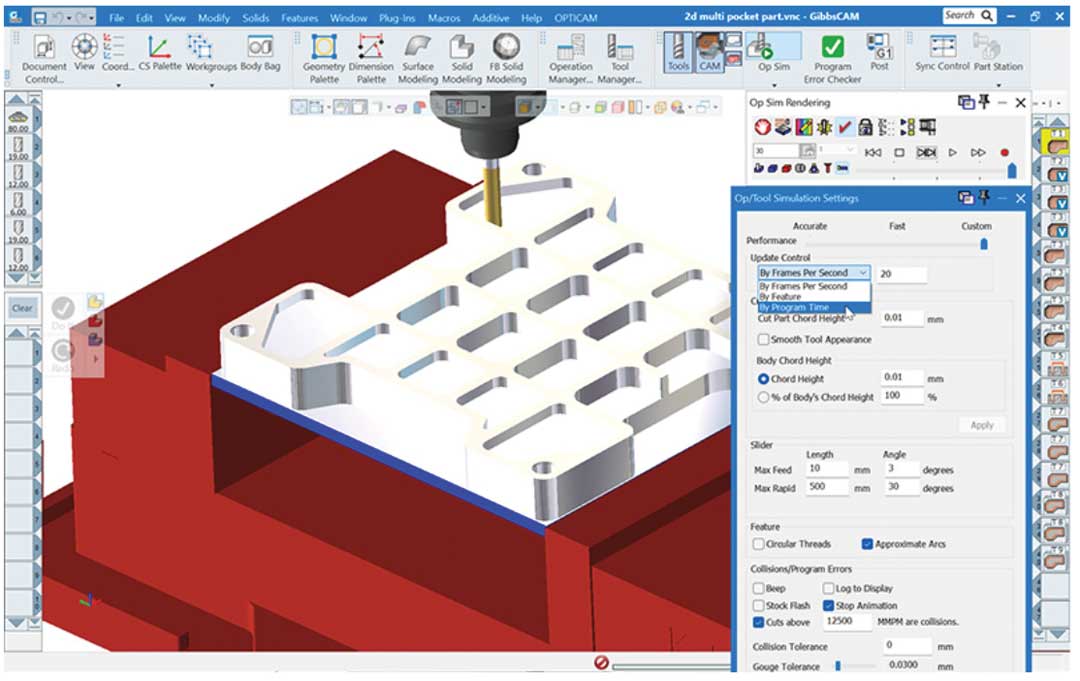Expand the By Frames Per Second combo box

(x=813, y=273)
